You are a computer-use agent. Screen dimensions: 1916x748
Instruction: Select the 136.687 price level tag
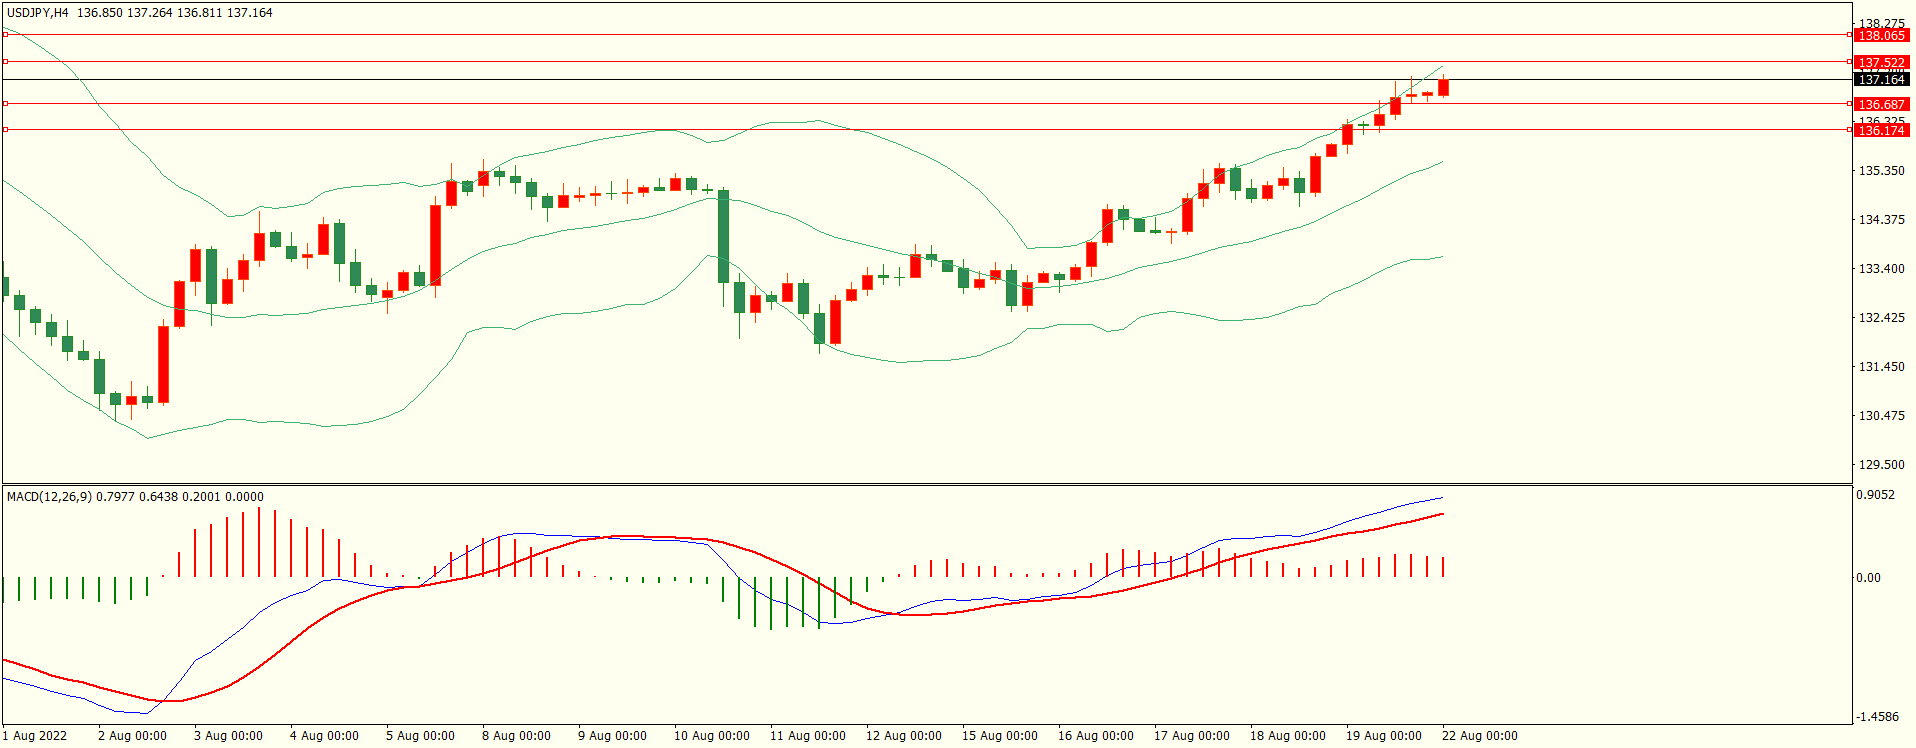(1880, 105)
